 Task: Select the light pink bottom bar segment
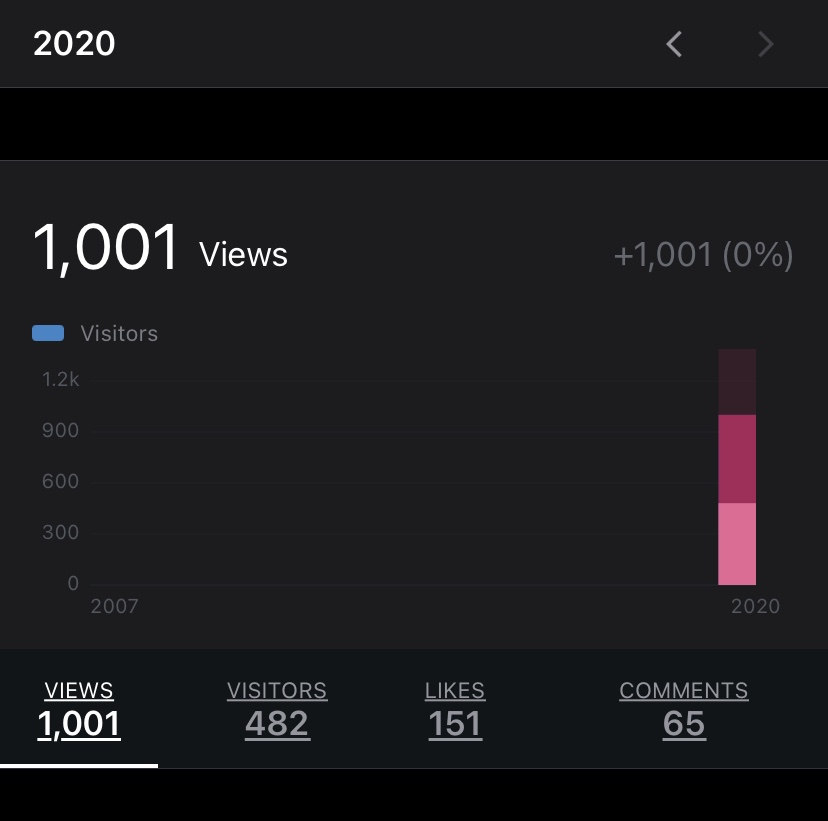tap(737, 543)
